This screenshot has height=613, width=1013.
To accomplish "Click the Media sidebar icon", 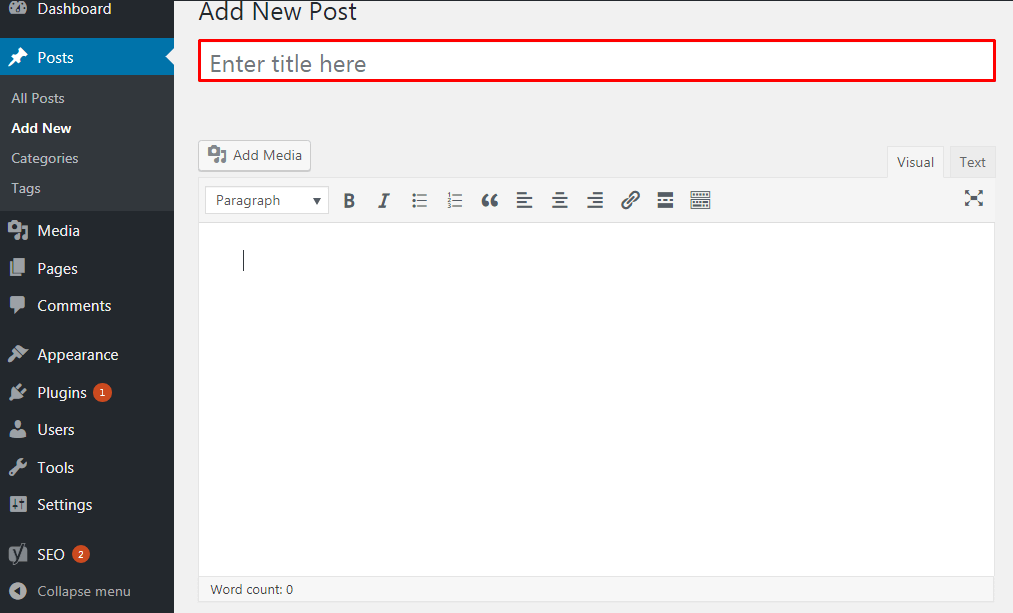I will [x=18, y=231].
